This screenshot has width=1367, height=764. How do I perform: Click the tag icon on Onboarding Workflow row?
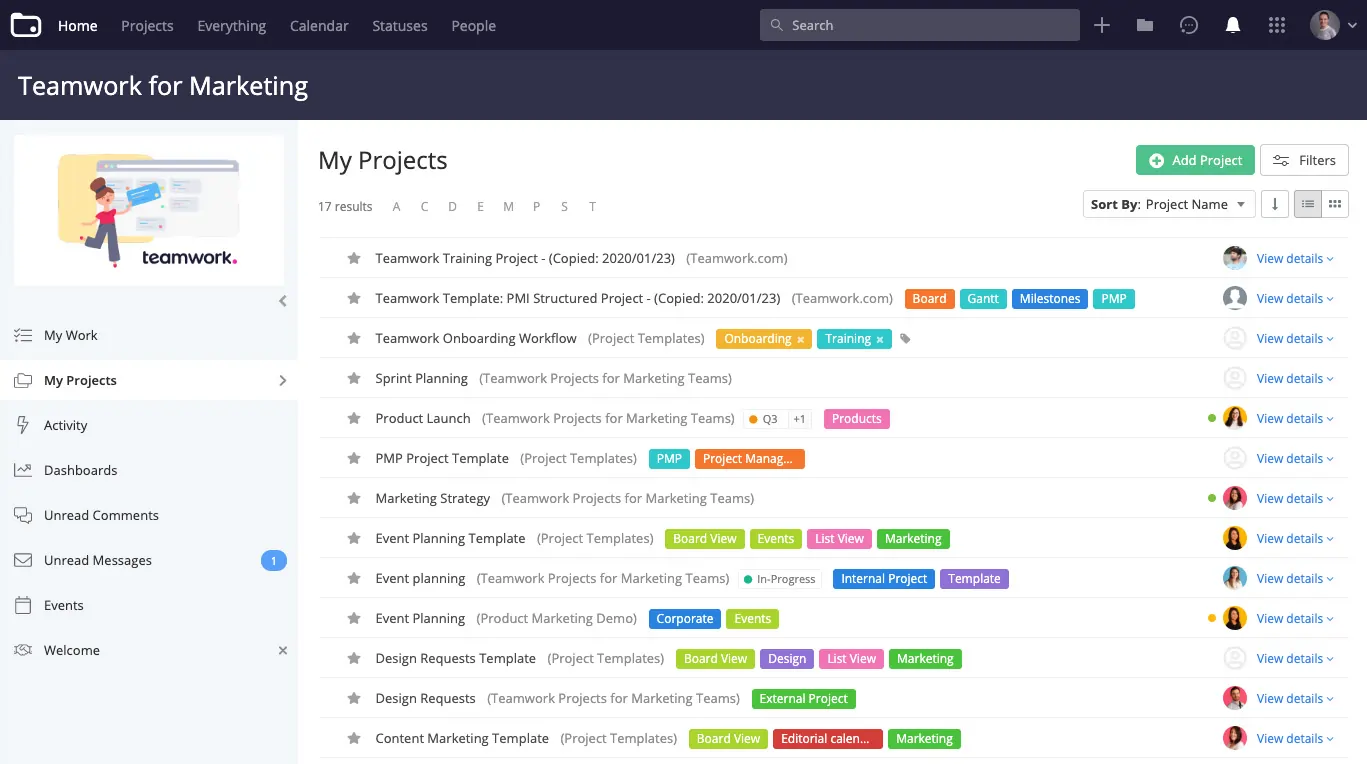pos(905,339)
